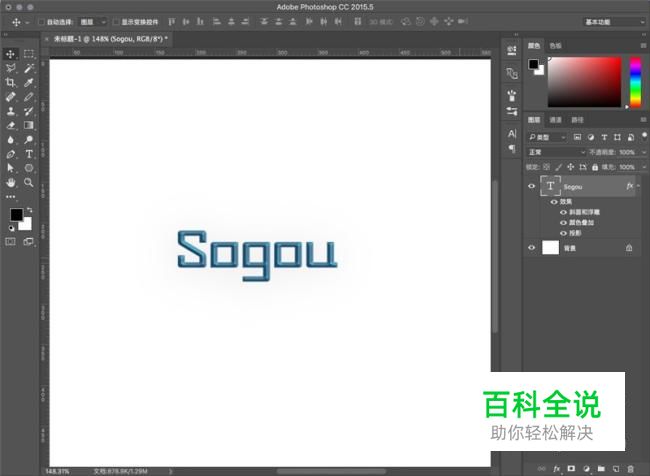Select the Magic Wand tool
650x476 pixels.
pyautogui.click(x=29, y=68)
